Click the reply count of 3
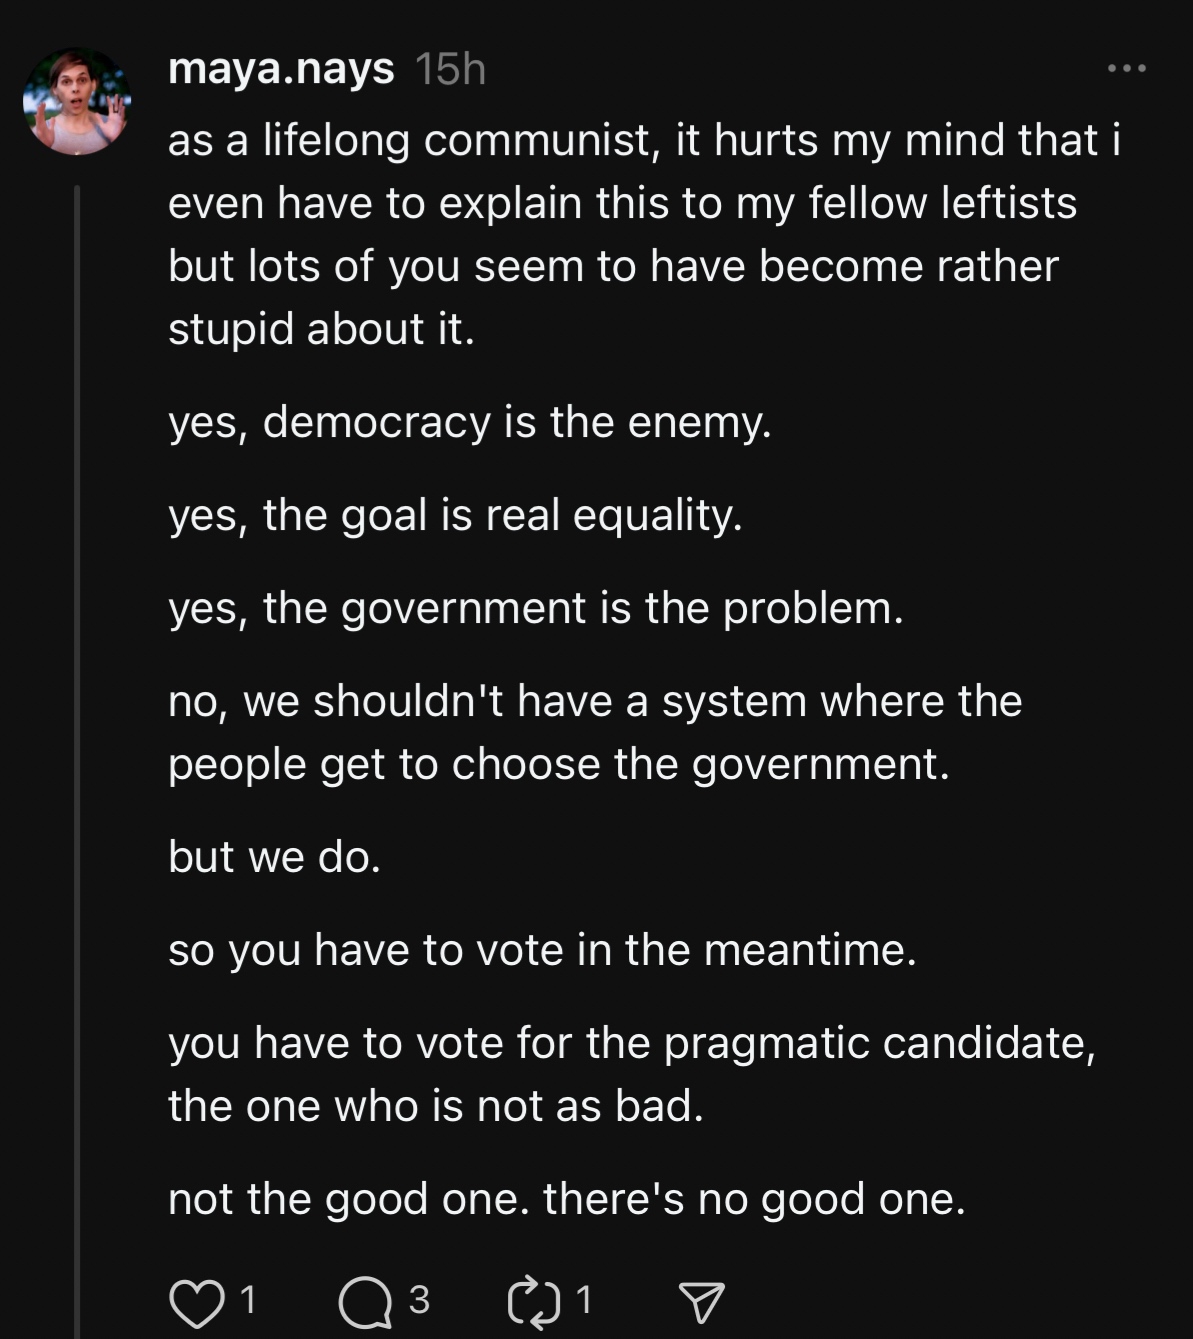1193x1339 pixels. [419, 1300]
